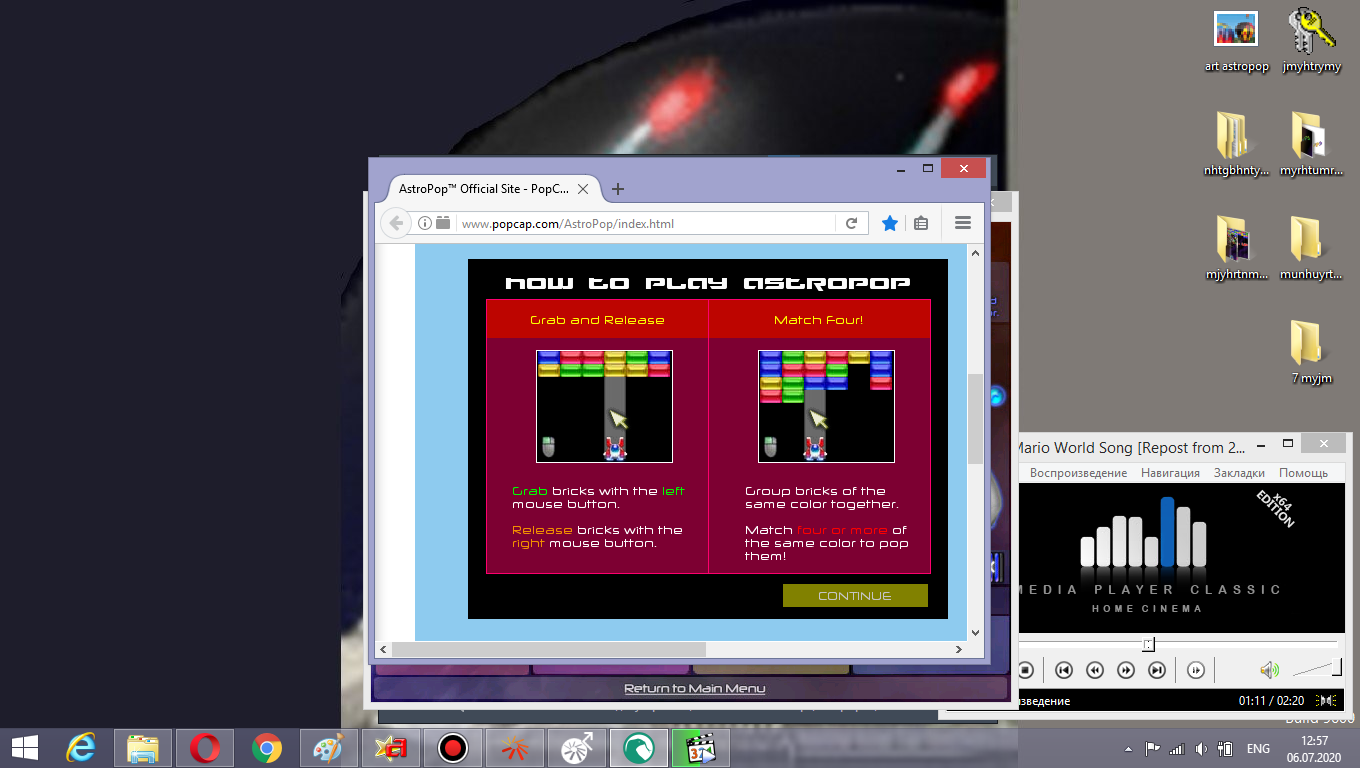The height and width of the screenshot is (768, 1360).
Task: Click the Media Player Classic volume slider
Action: click(1316, 670)
